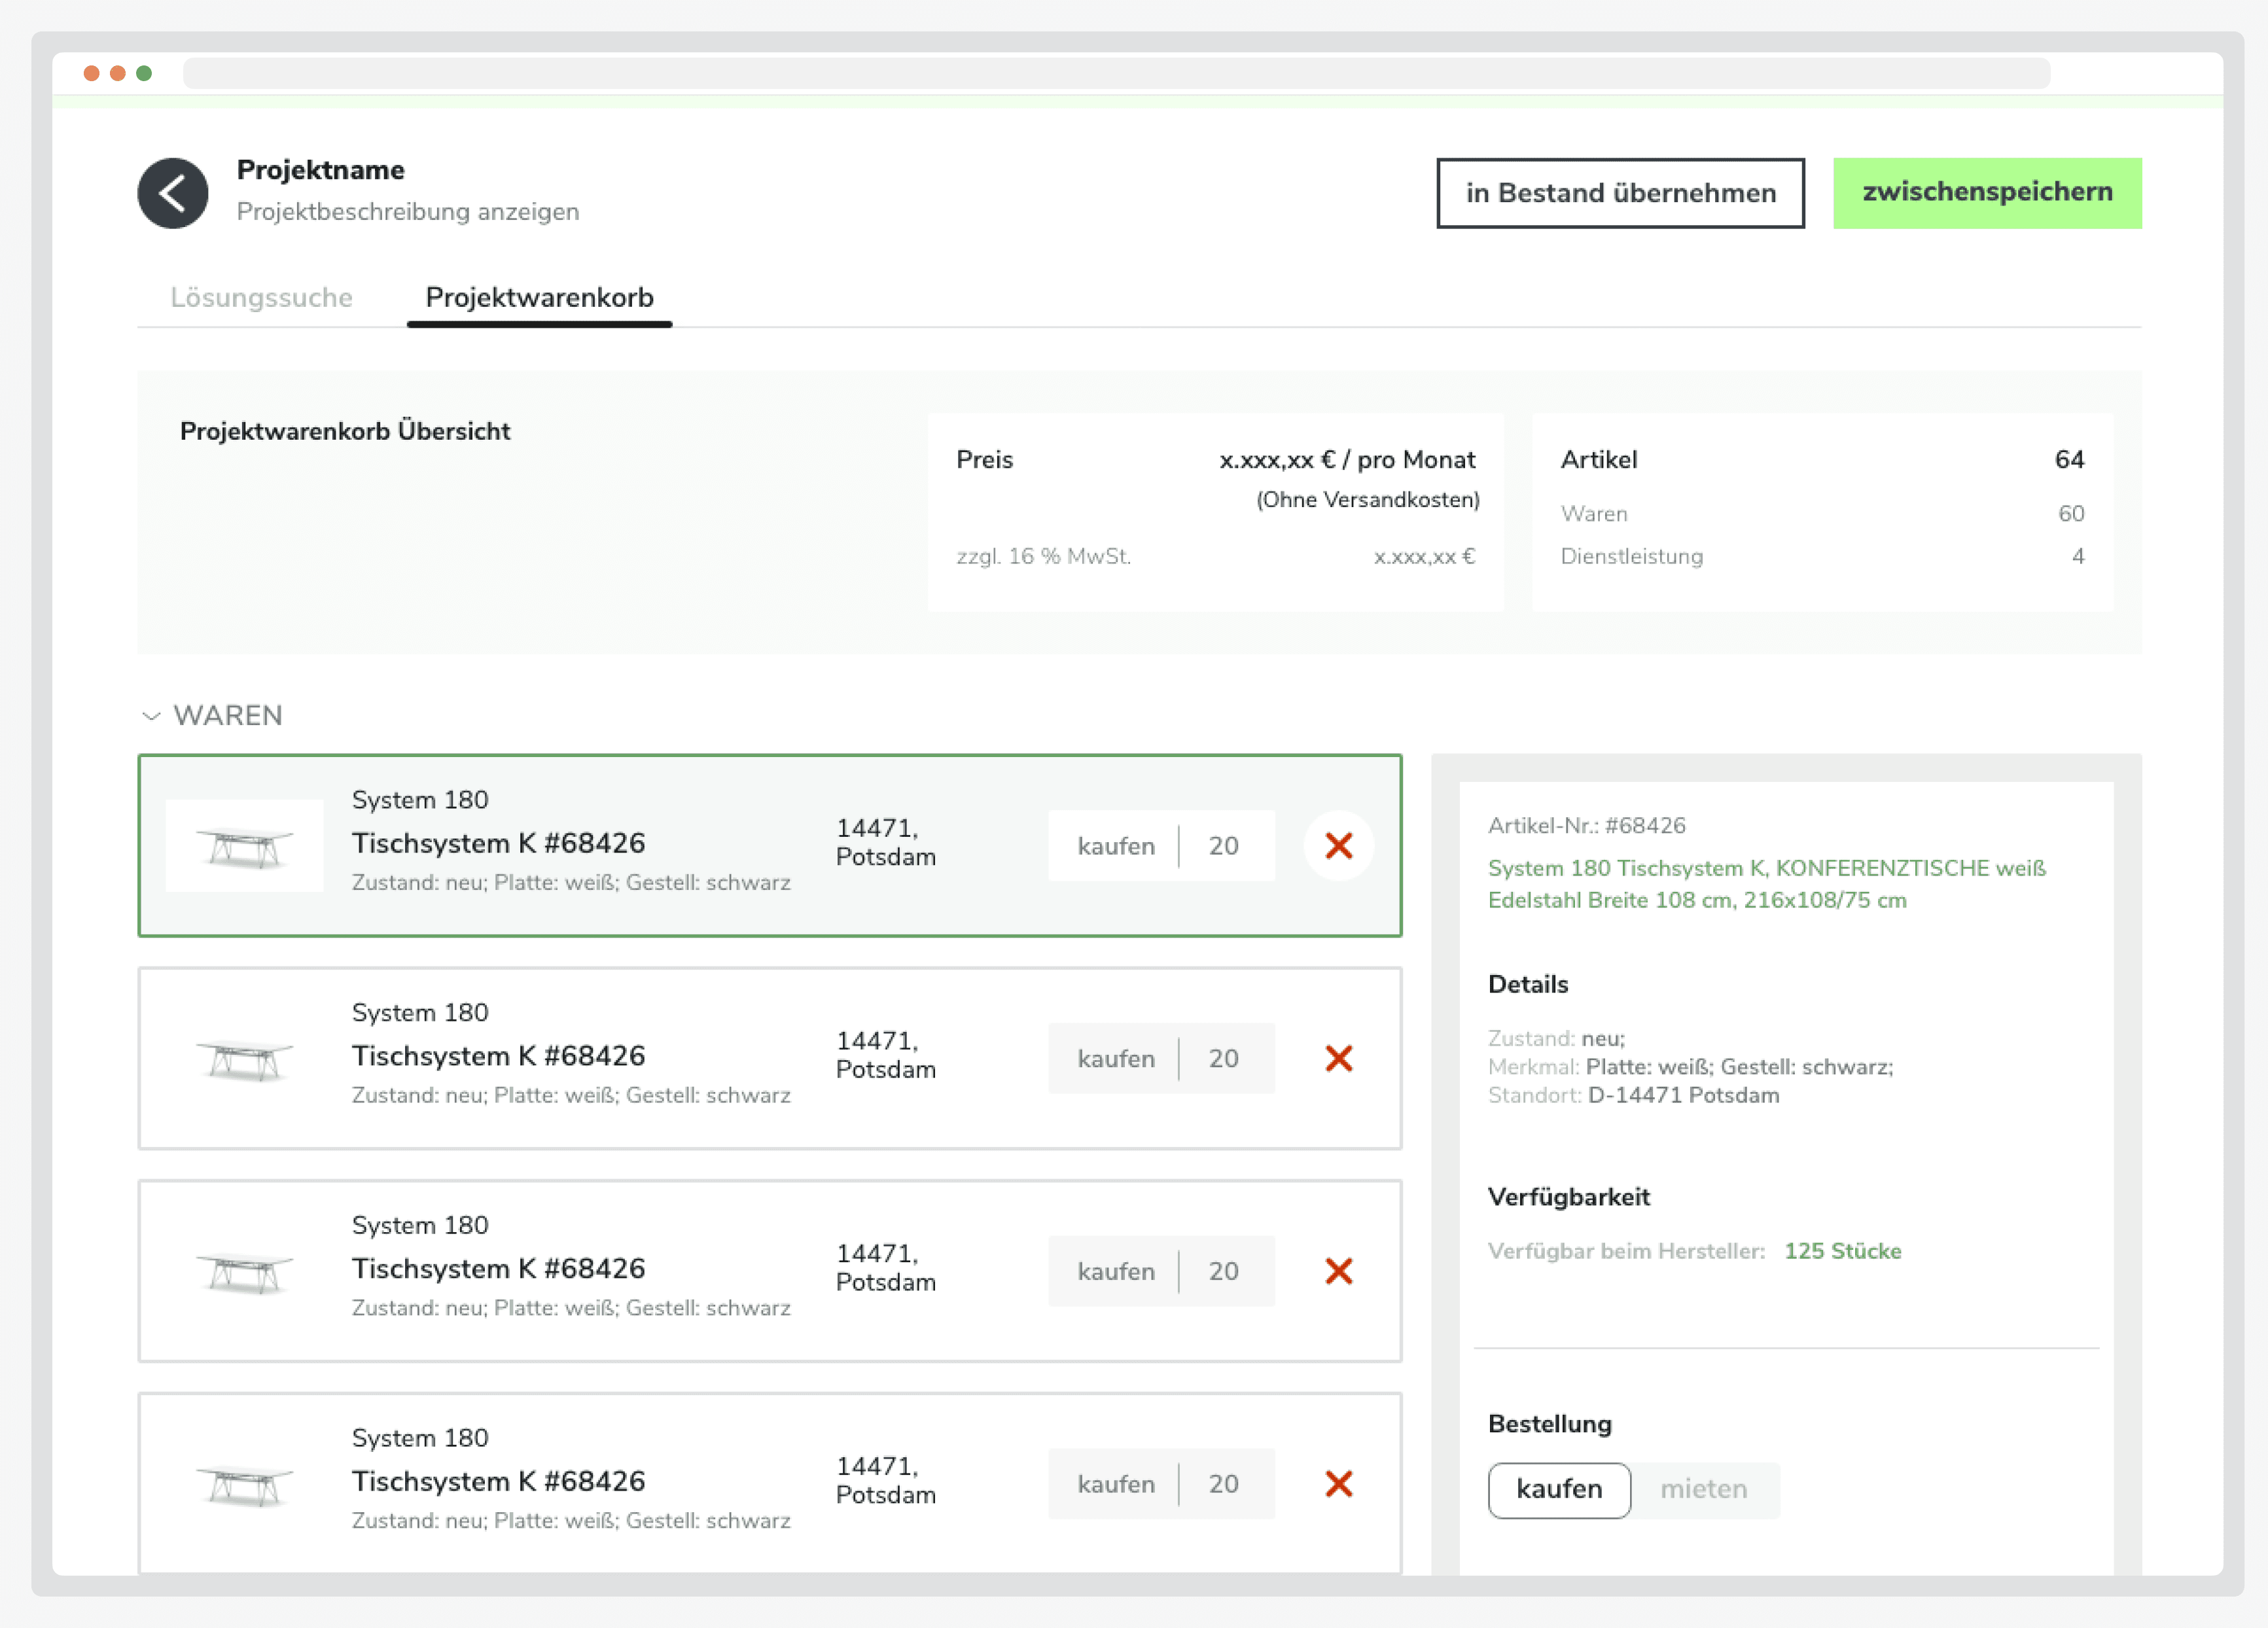
Task: Select the kaufen option under Bestellung
Action: (1558, 1489)
